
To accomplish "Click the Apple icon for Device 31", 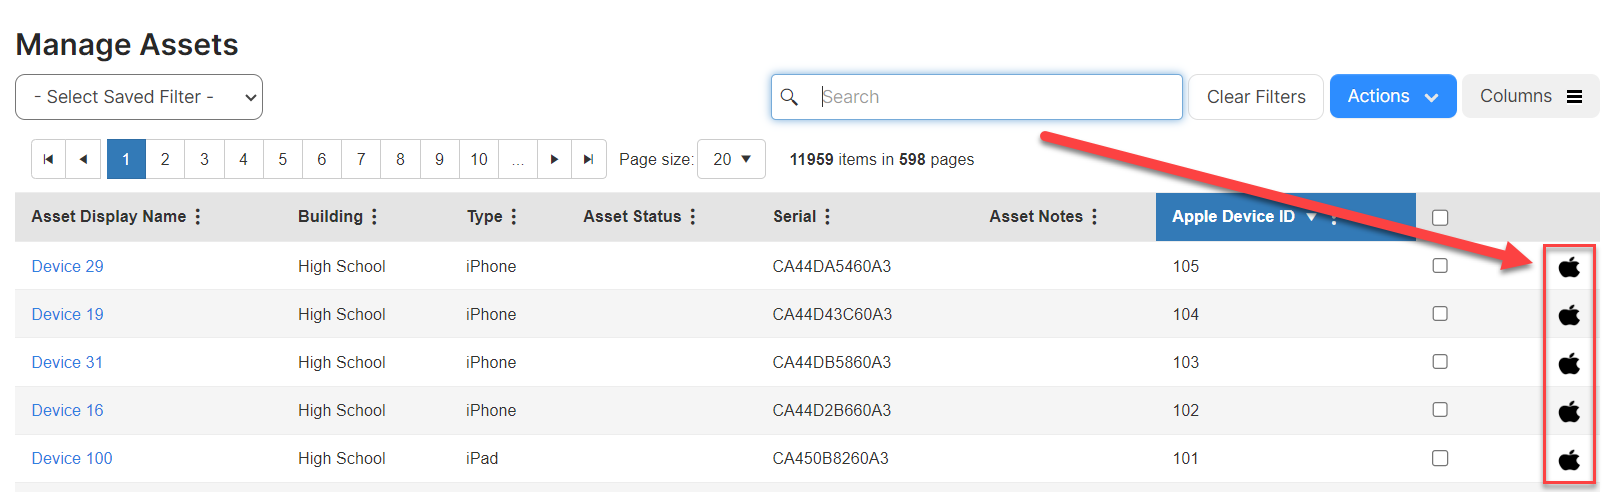I will [x=1569, y=363].
